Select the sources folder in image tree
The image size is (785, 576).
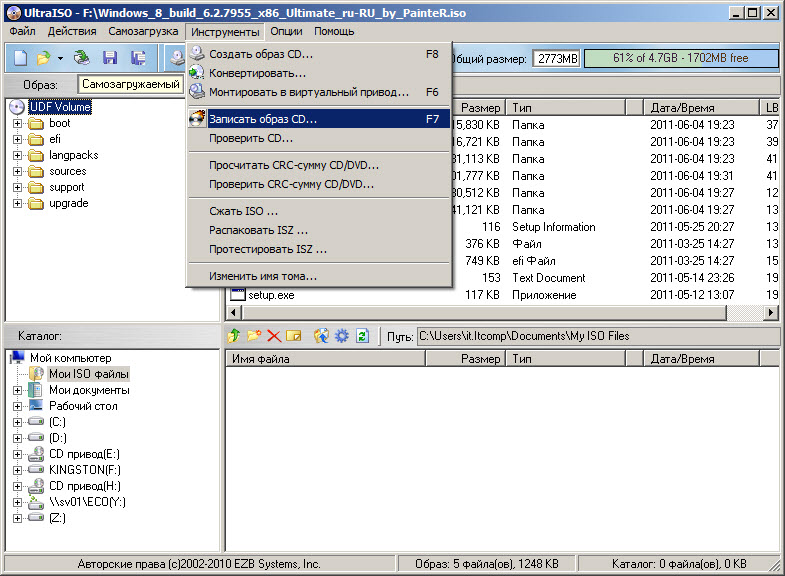(68, 171)
